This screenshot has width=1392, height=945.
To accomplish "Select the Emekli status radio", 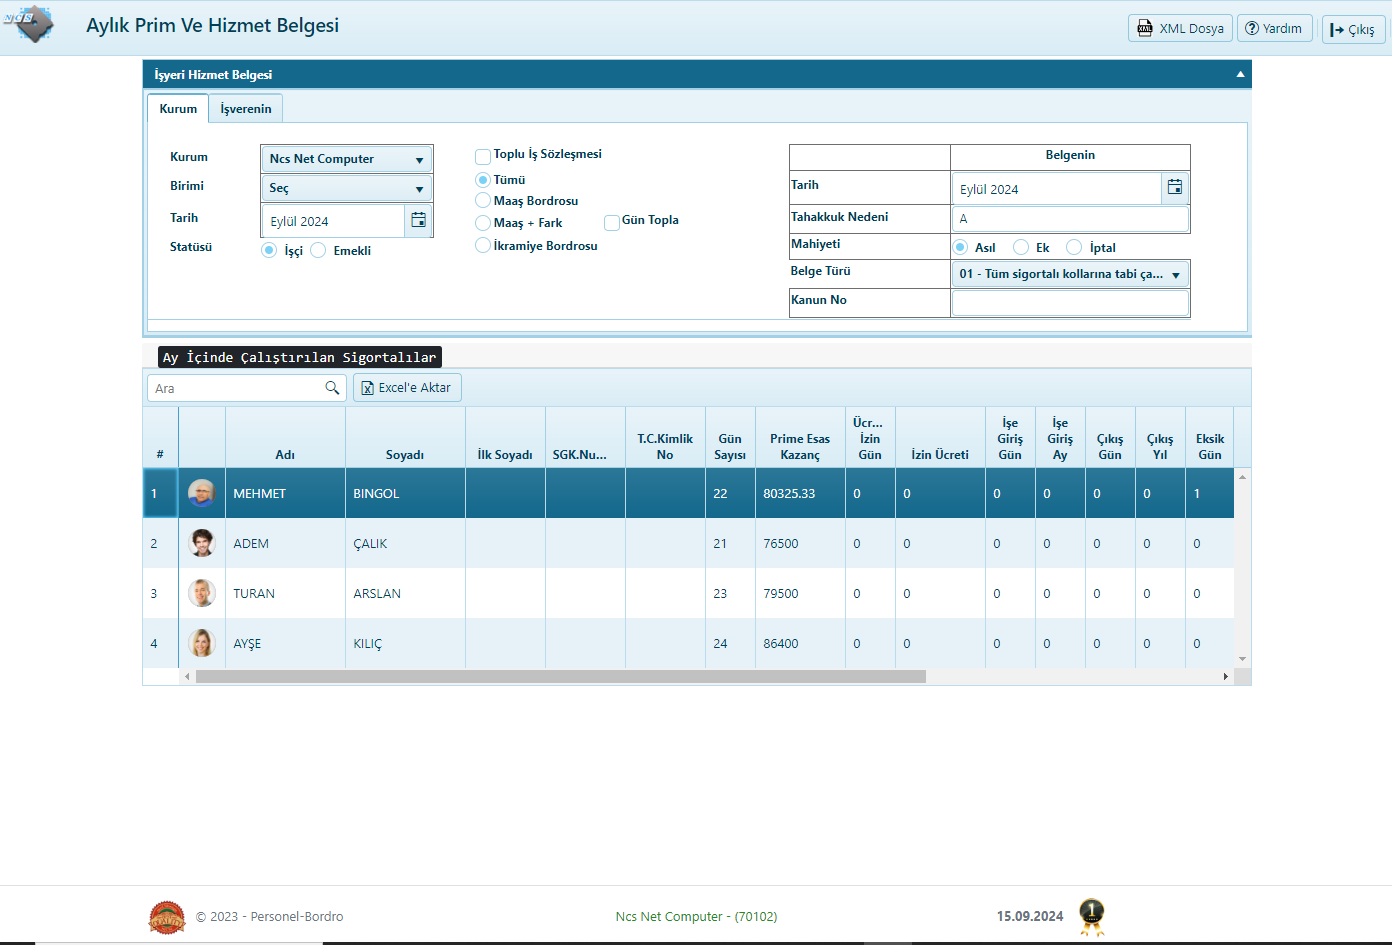I will (318, 250).
